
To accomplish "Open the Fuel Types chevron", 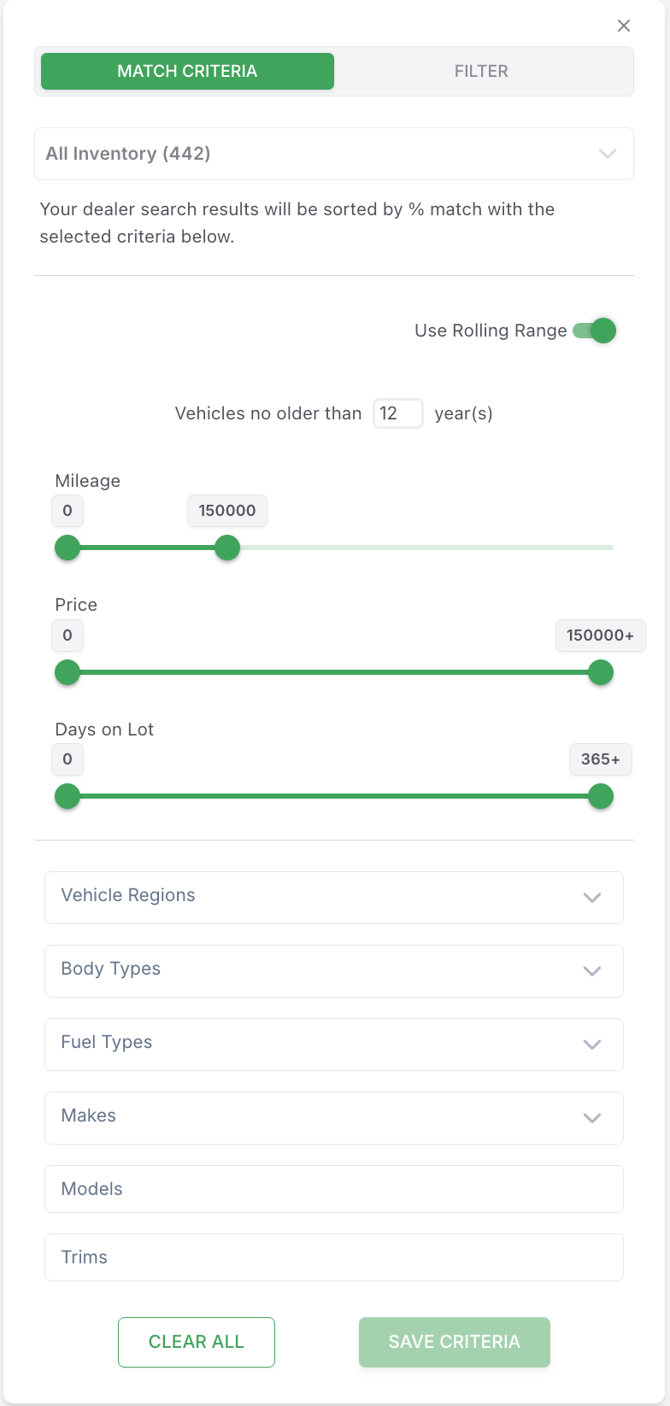I will pos(592,1044).
